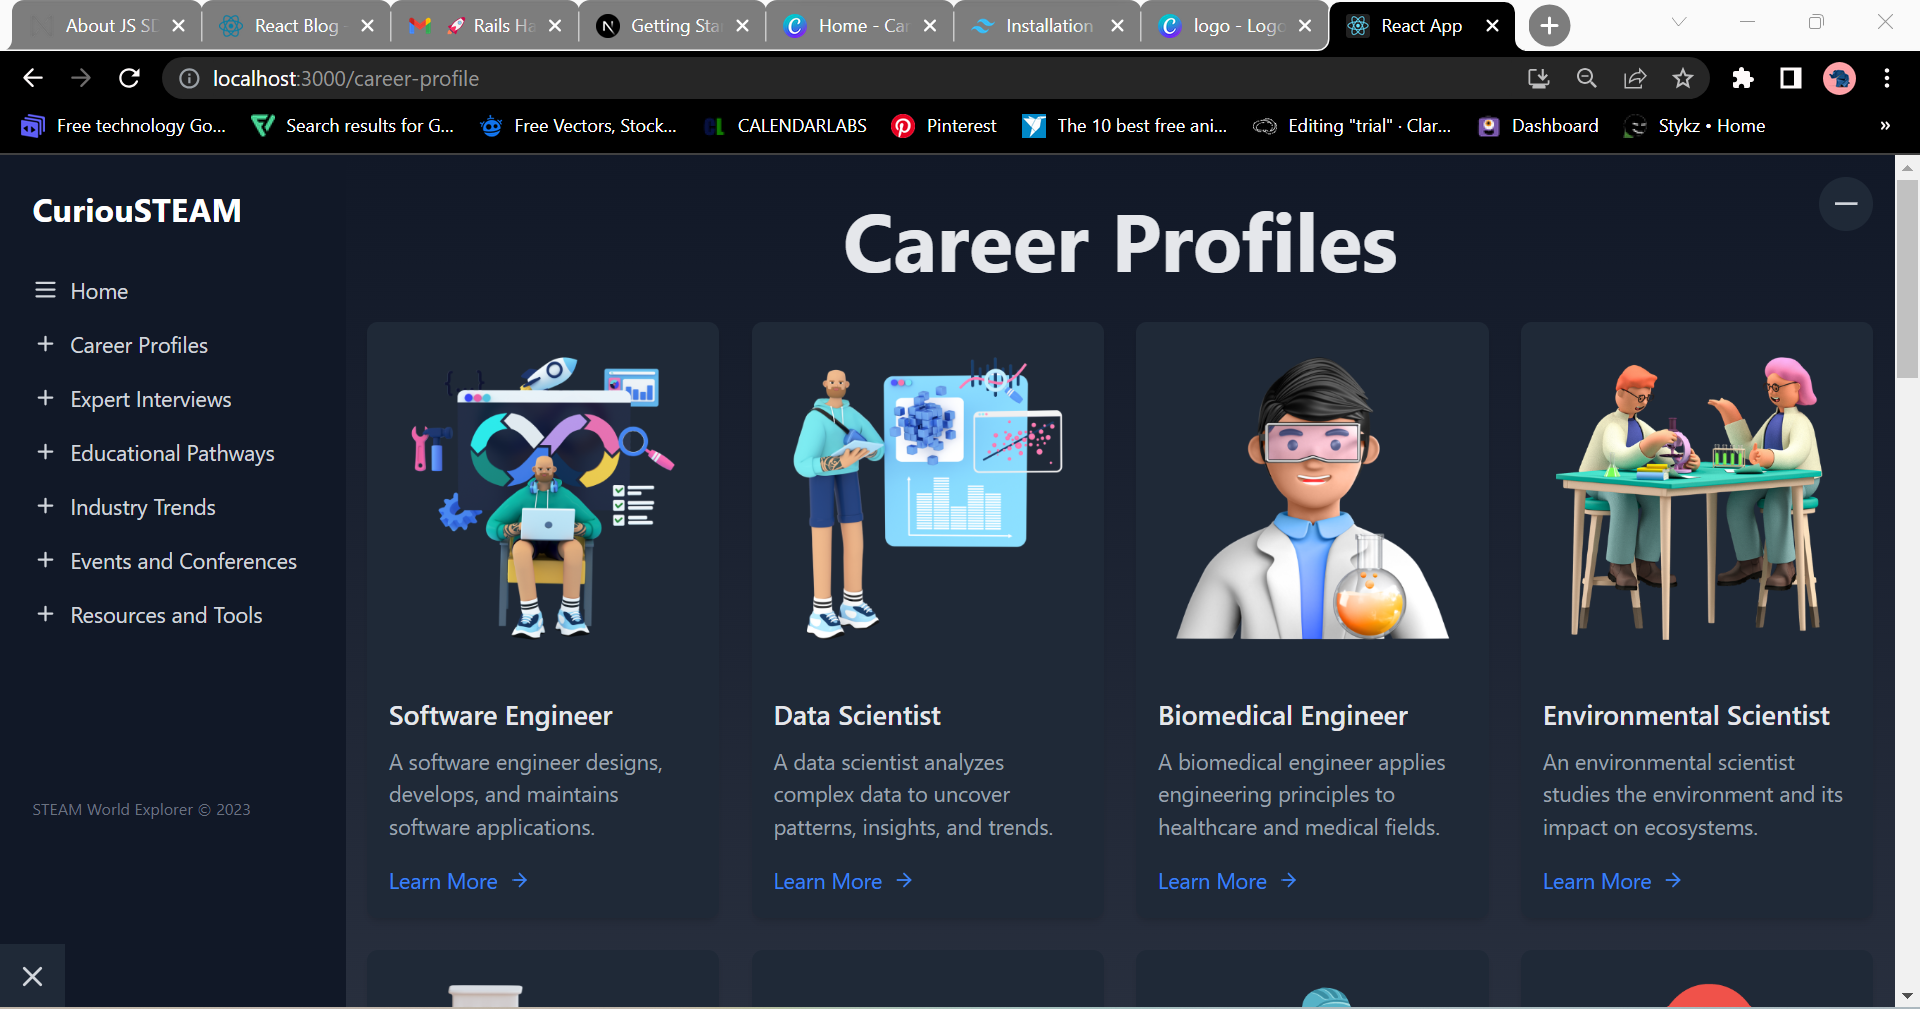Show more bookmarks with double chevron

pos(1885,126)
